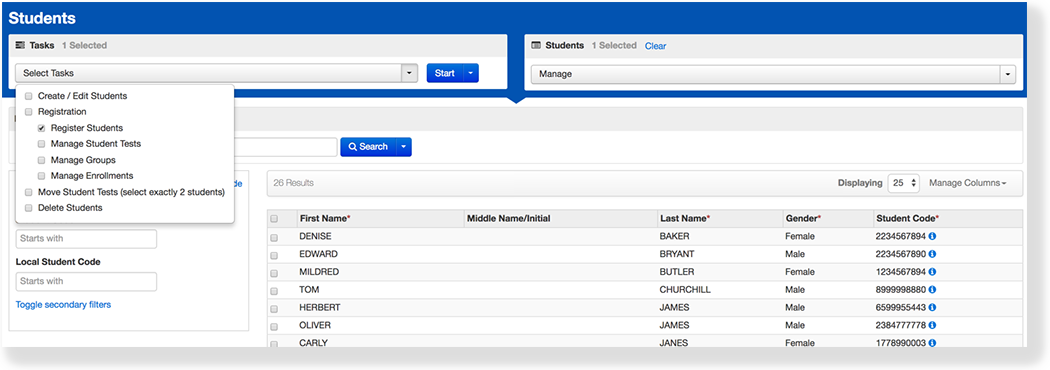Click the Students panel table icon
This screenshot has height=370, width=1050.
click(x=536, y=45)
